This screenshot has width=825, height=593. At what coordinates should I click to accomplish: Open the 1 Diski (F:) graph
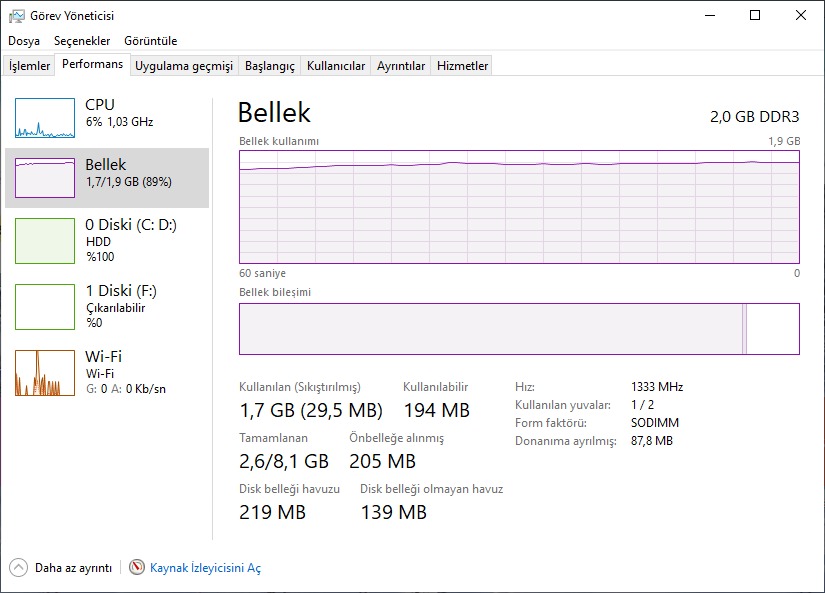[x=45, y=307]
